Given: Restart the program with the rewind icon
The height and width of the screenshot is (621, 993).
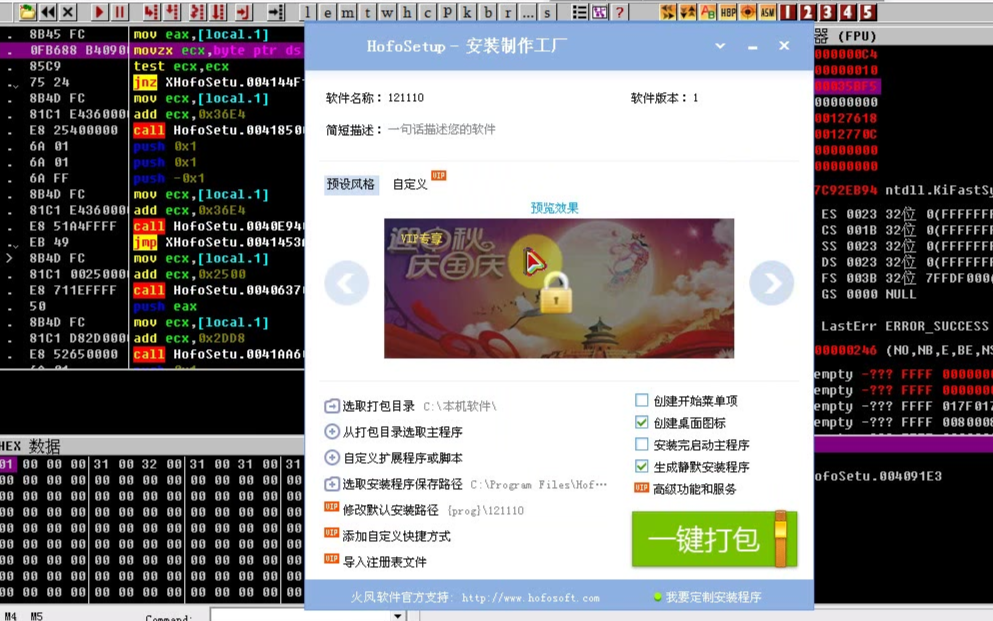Looking at the screenshot, I should 47,11.
